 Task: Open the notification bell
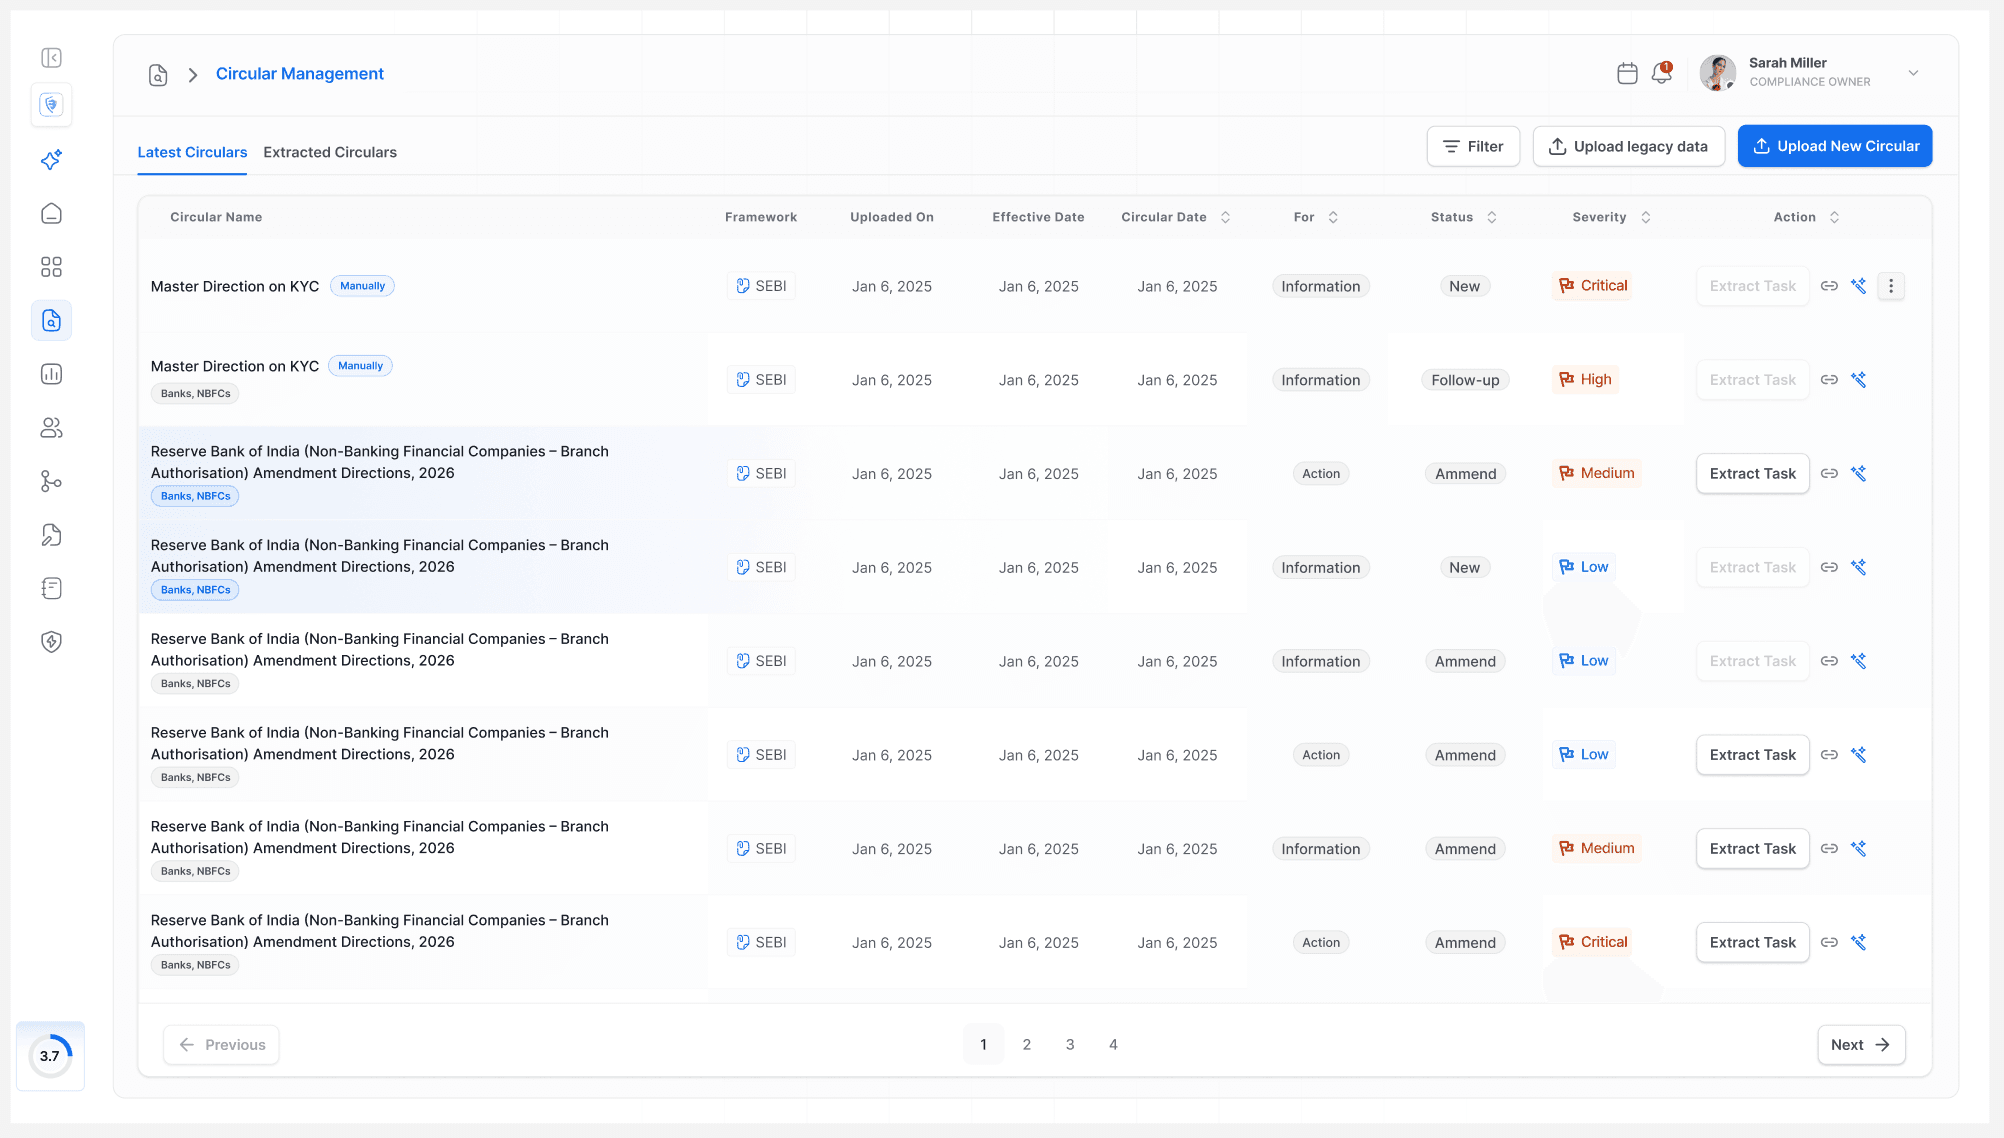[1662, 73]
